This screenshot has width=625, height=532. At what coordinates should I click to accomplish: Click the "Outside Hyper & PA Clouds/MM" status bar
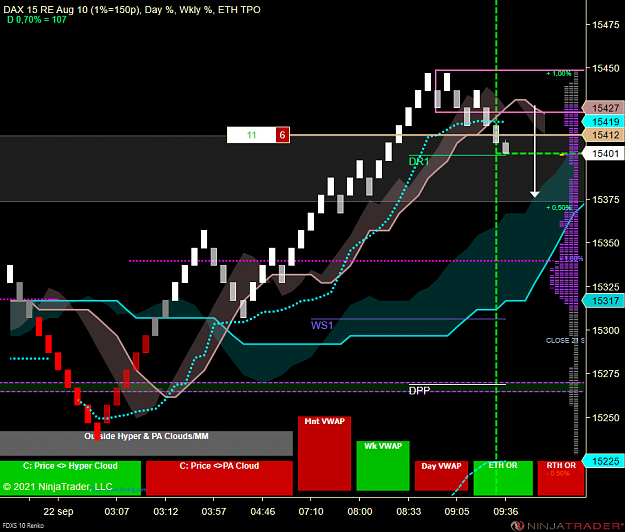click(146, 443)
